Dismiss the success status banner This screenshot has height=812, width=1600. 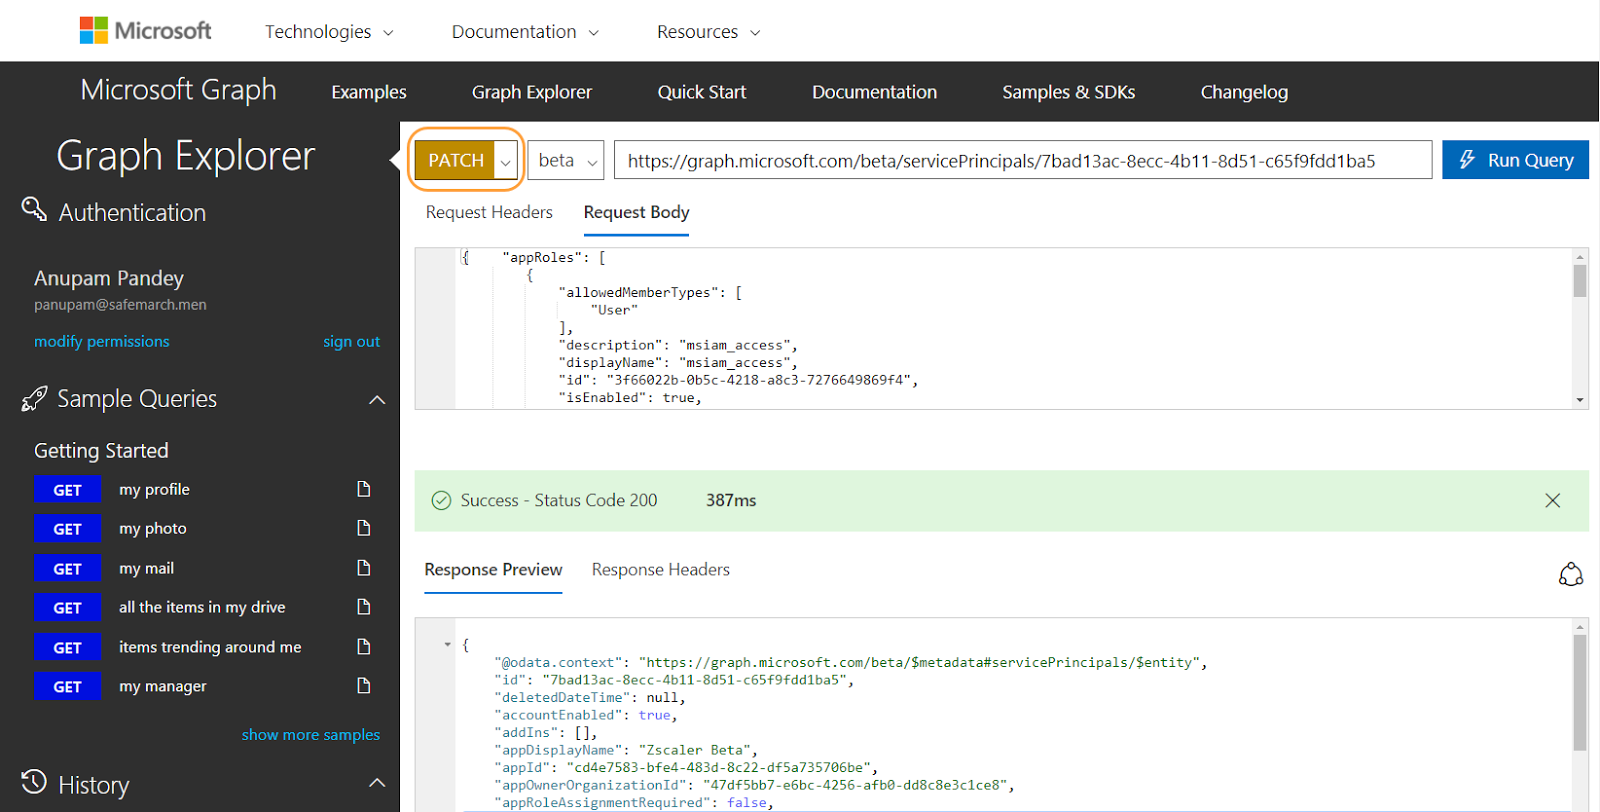click(x=1552, y=500)
